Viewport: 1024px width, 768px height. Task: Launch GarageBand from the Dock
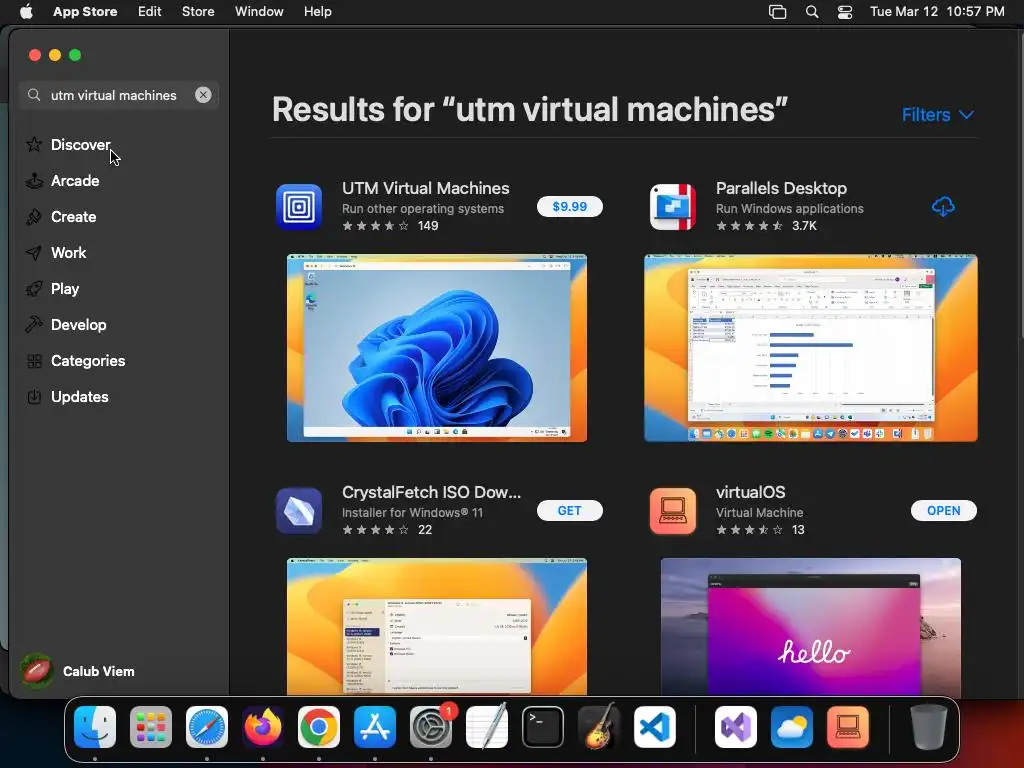(x=599, y=727)
